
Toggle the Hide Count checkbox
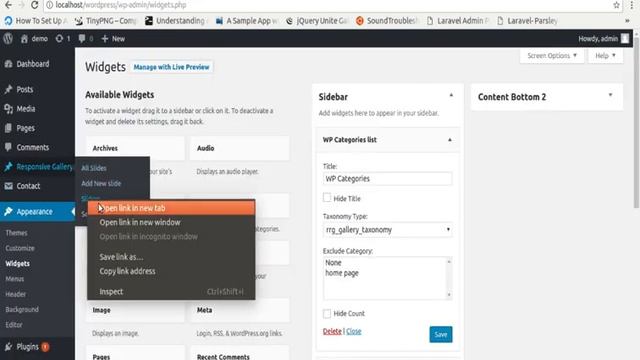[327, 313]
